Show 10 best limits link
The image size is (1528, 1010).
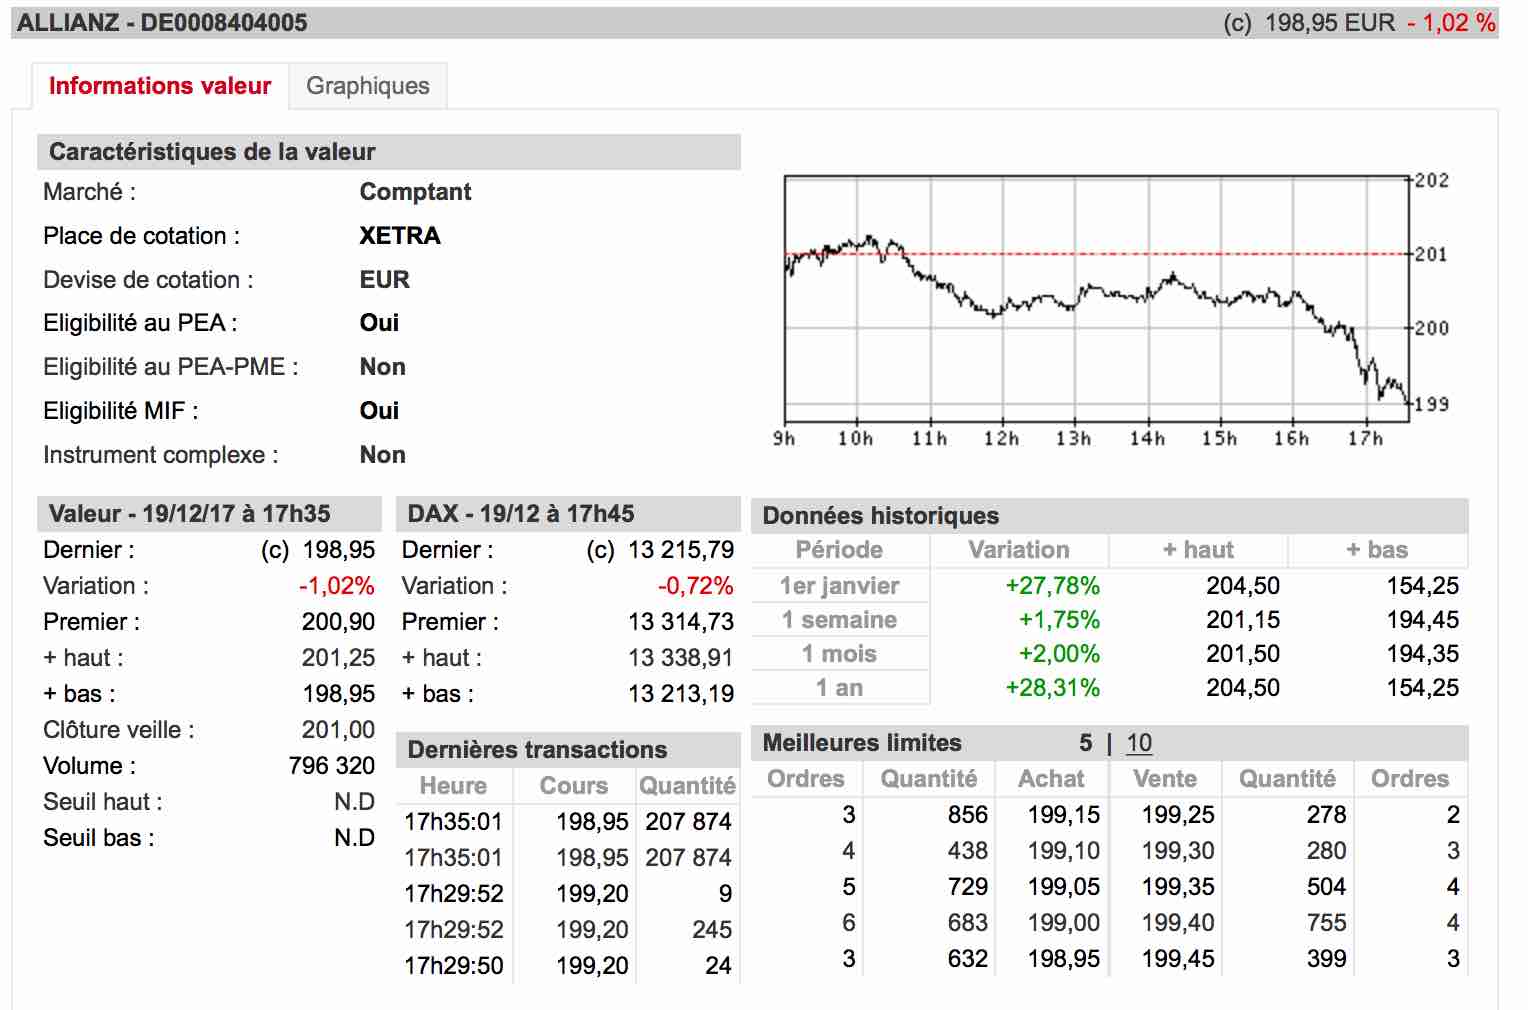(1139, 743)
